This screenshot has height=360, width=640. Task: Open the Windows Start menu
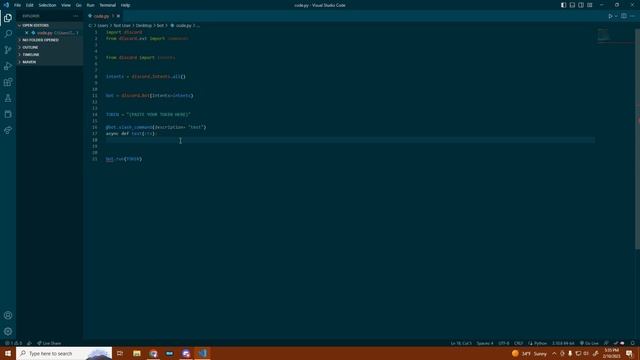(x=8, y=353)
